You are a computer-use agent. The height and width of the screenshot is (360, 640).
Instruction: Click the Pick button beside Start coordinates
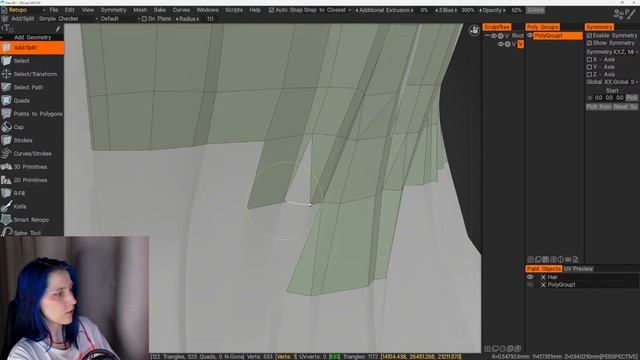(631, 98)
